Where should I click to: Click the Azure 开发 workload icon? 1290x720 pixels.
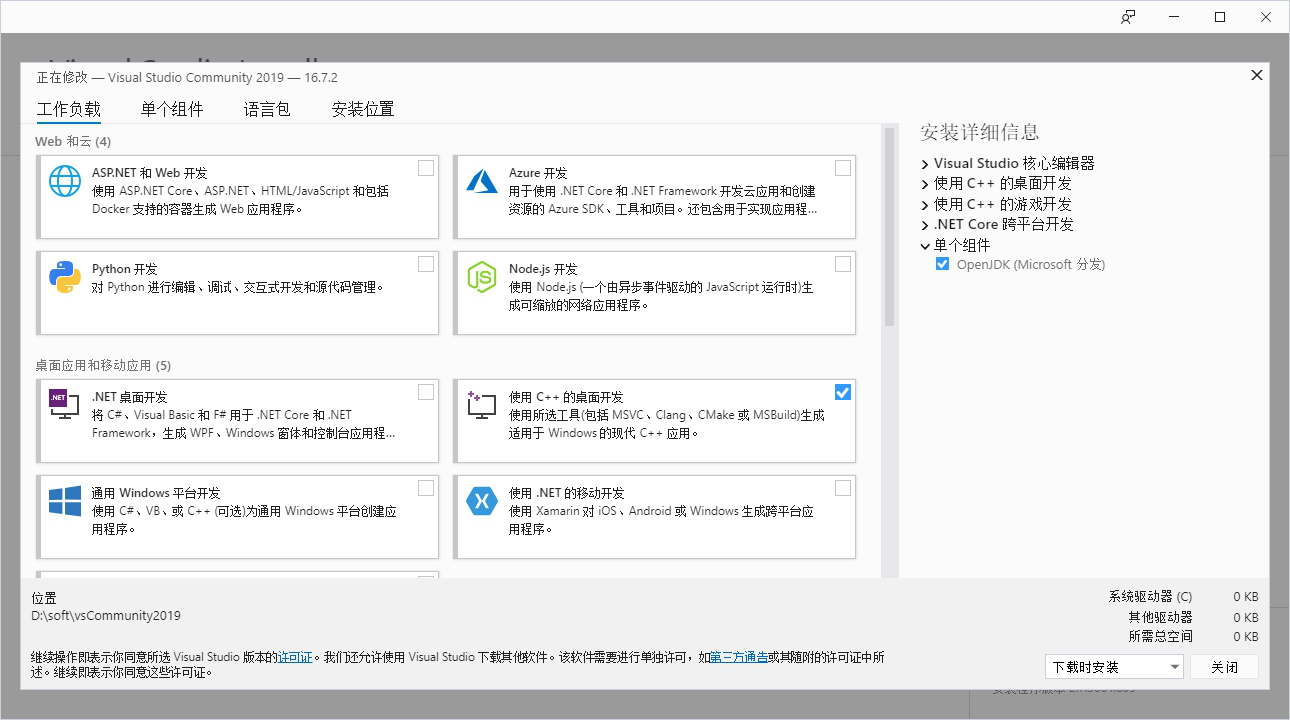click(482, 180)
